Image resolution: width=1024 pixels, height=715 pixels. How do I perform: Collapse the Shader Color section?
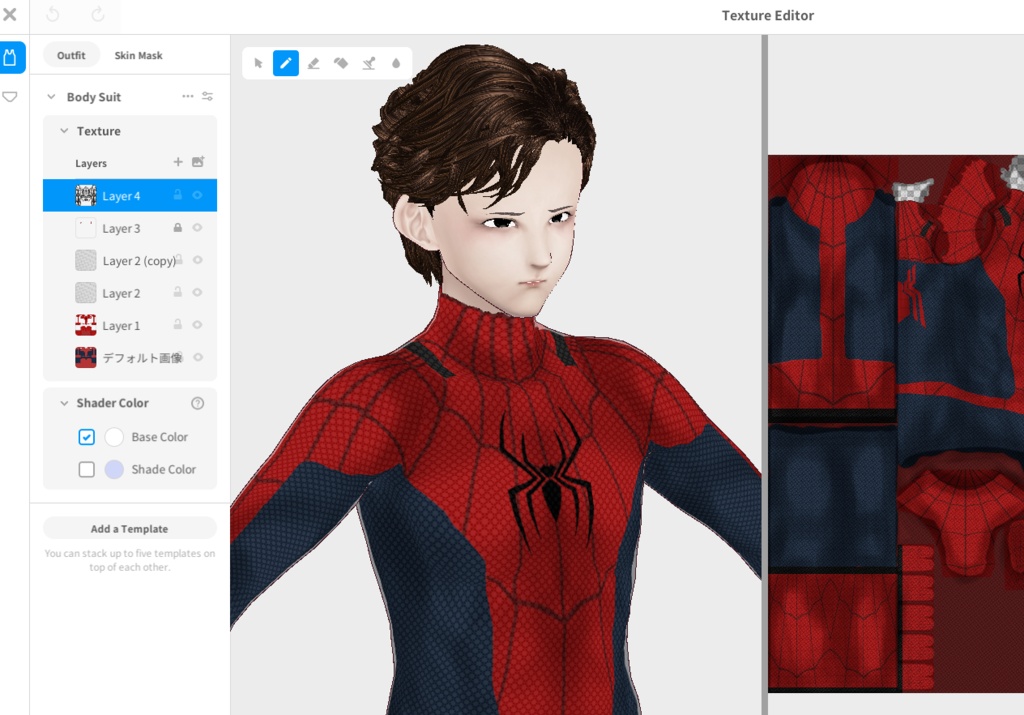click(64, 403)
